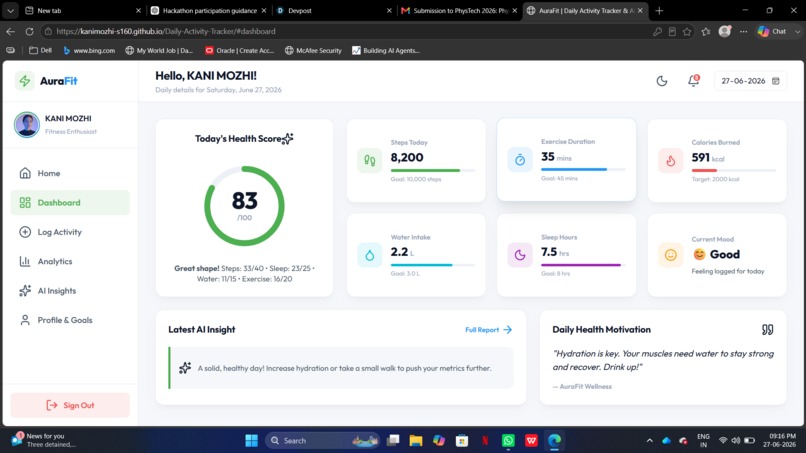Click the browser Back arrow
The width and height of the screenshot is (806, 453).
tap(10, 31)
